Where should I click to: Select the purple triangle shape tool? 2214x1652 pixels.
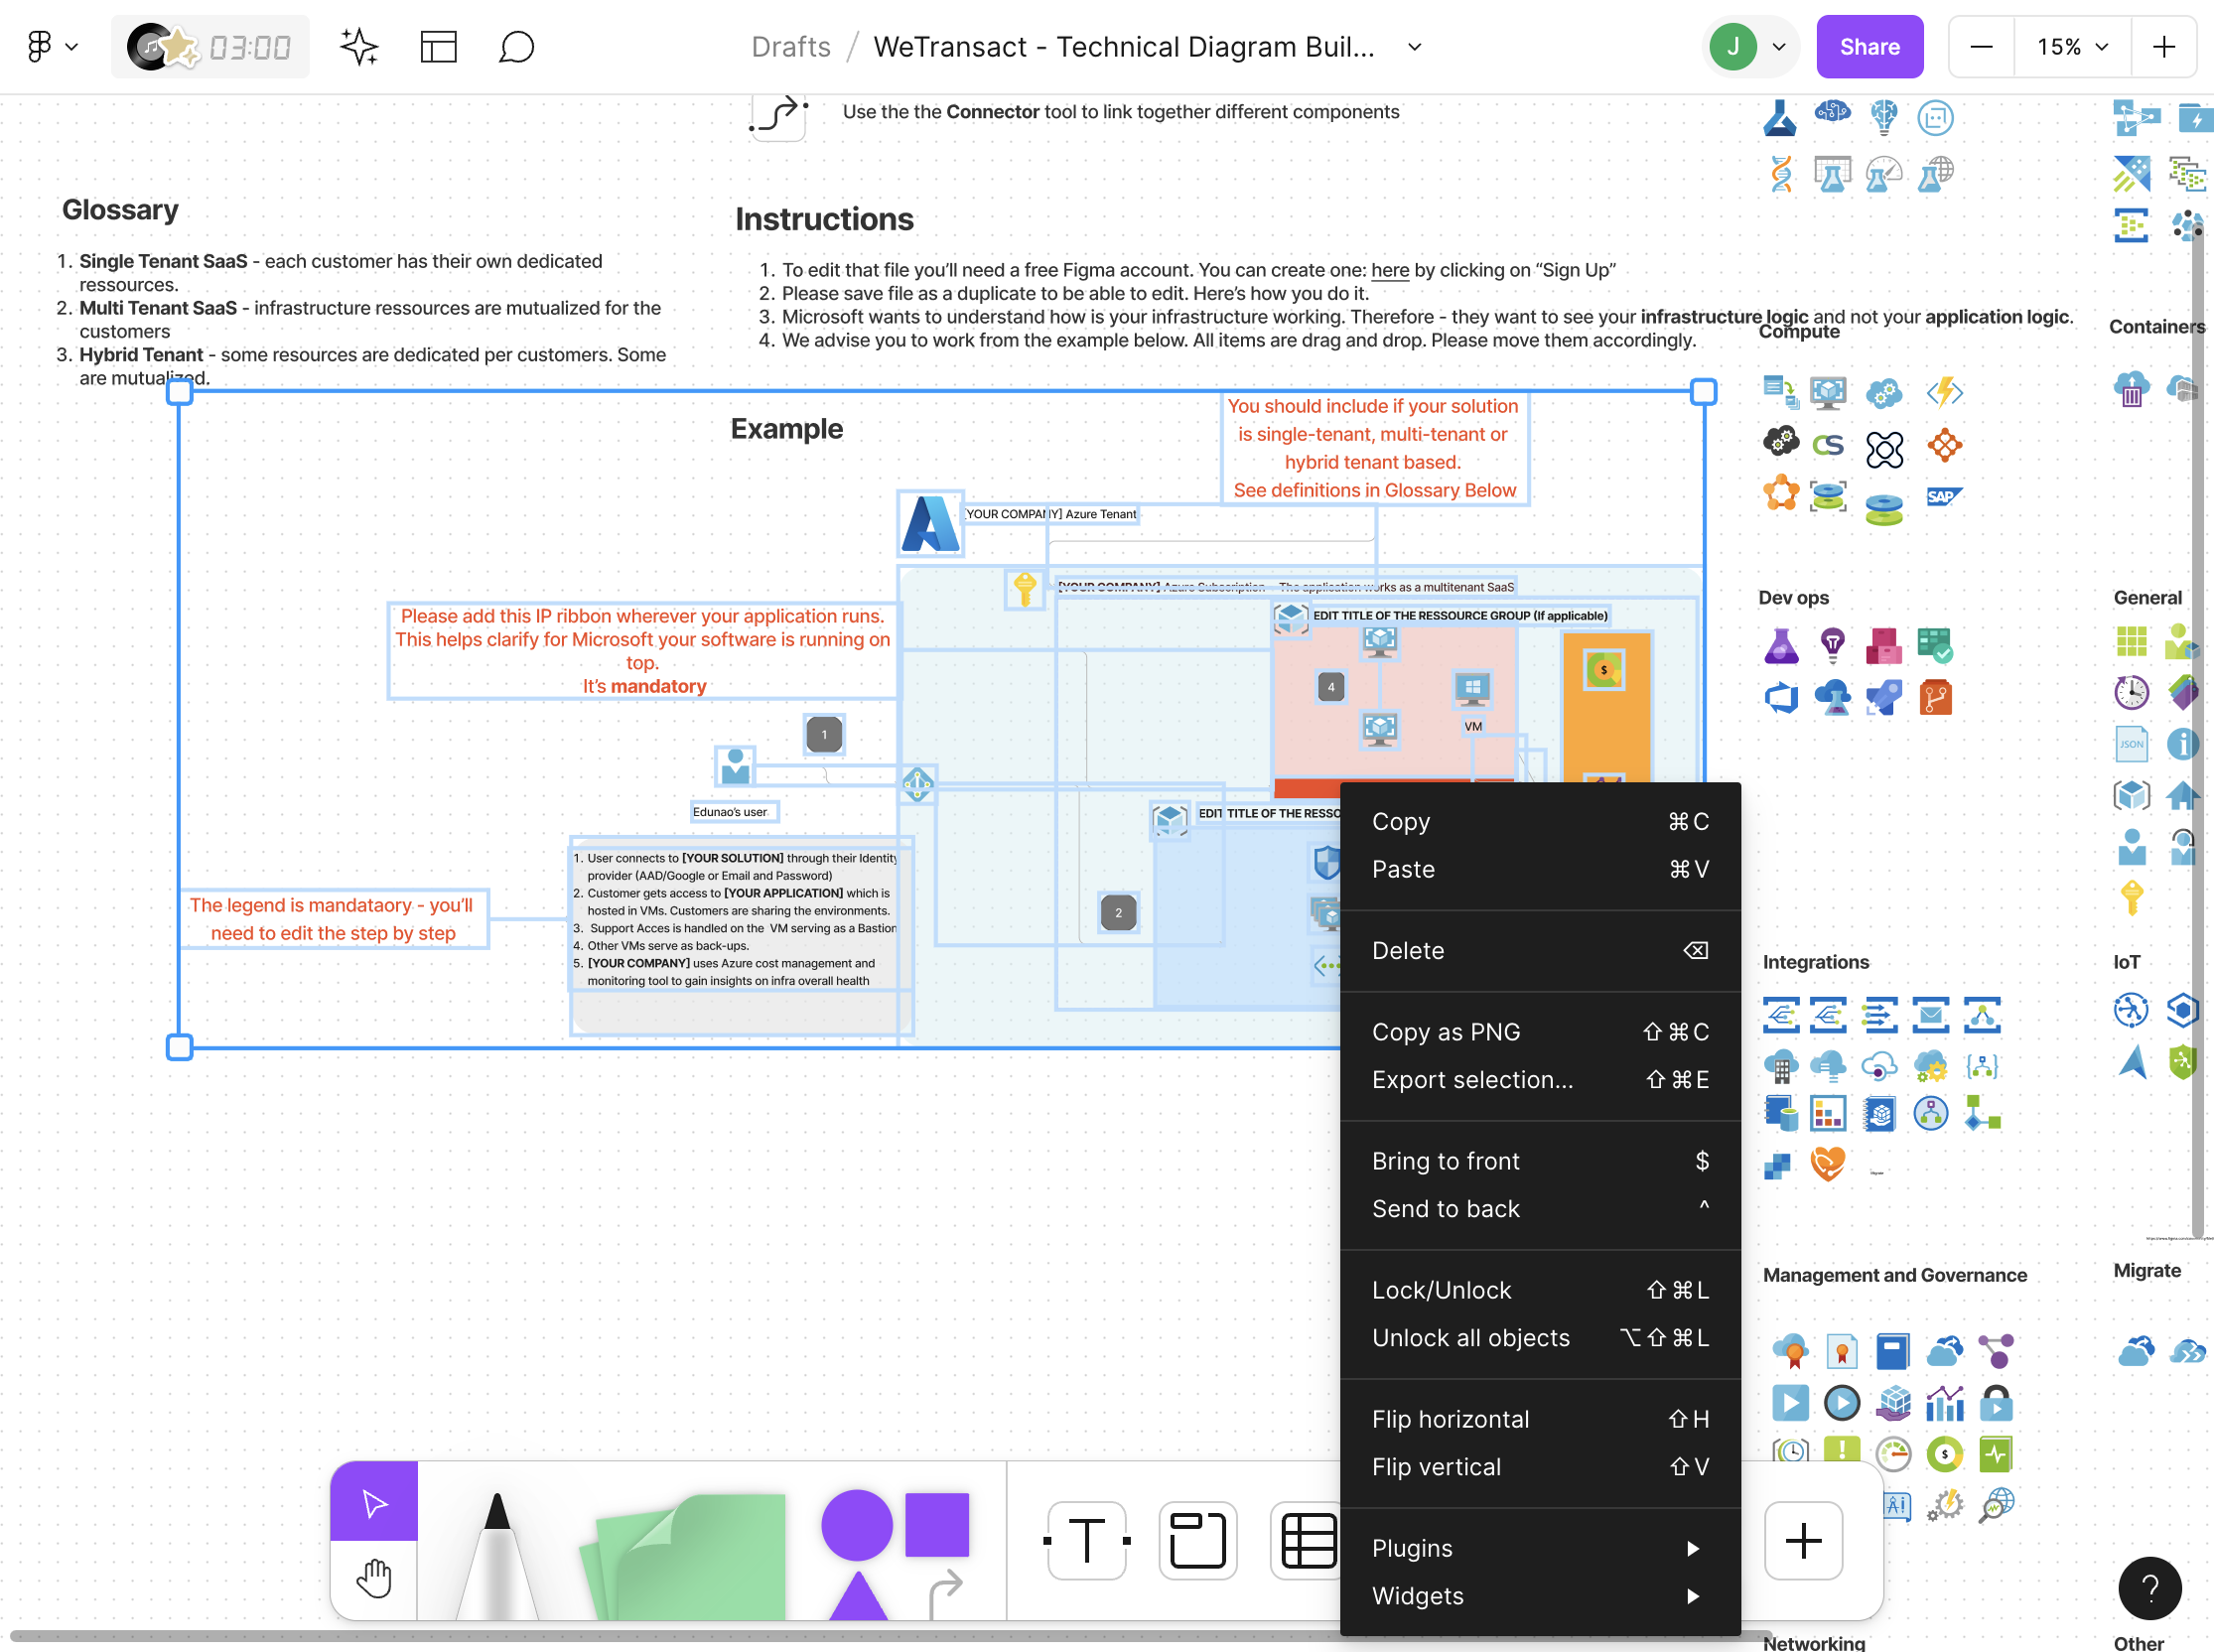click(857, 1596)
